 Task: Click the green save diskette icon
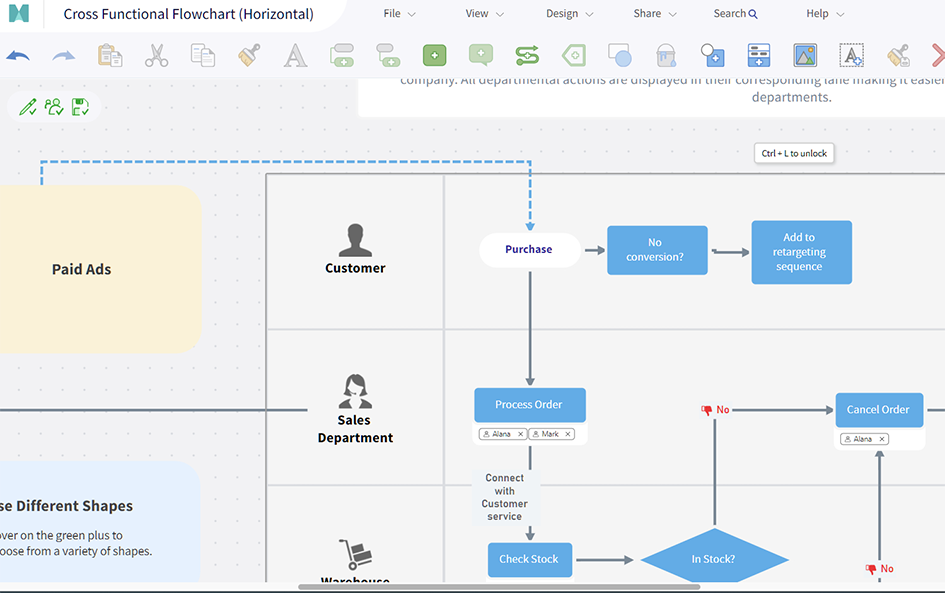[80, 107]
